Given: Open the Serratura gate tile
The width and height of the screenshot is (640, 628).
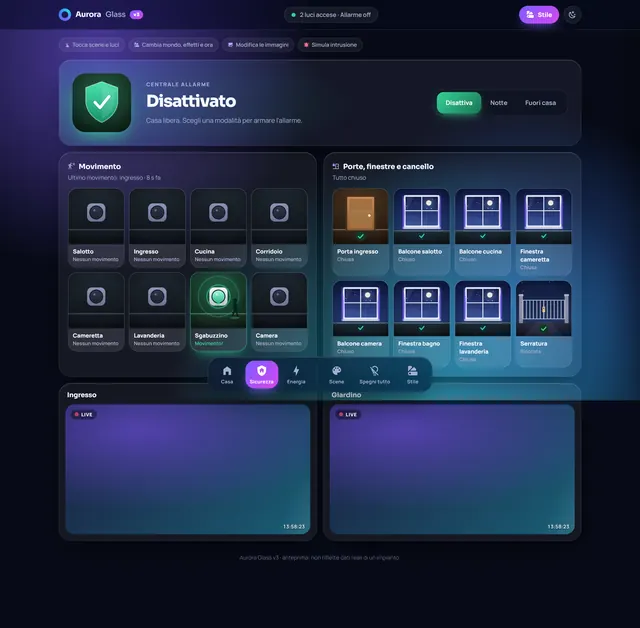Looking at the screenshot, I should (544, 324).
